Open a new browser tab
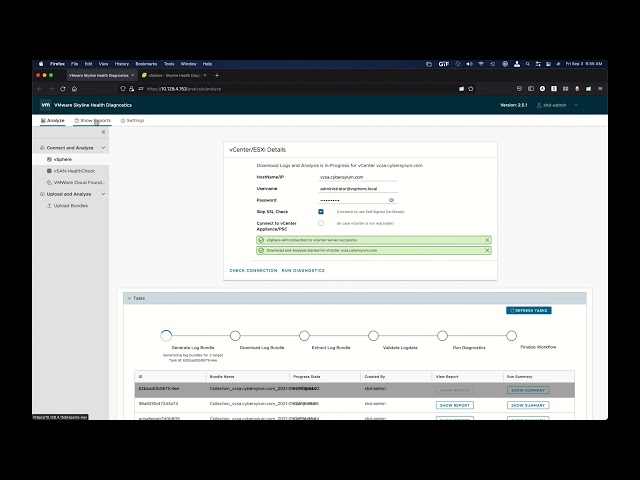 (x=217, y=76)
